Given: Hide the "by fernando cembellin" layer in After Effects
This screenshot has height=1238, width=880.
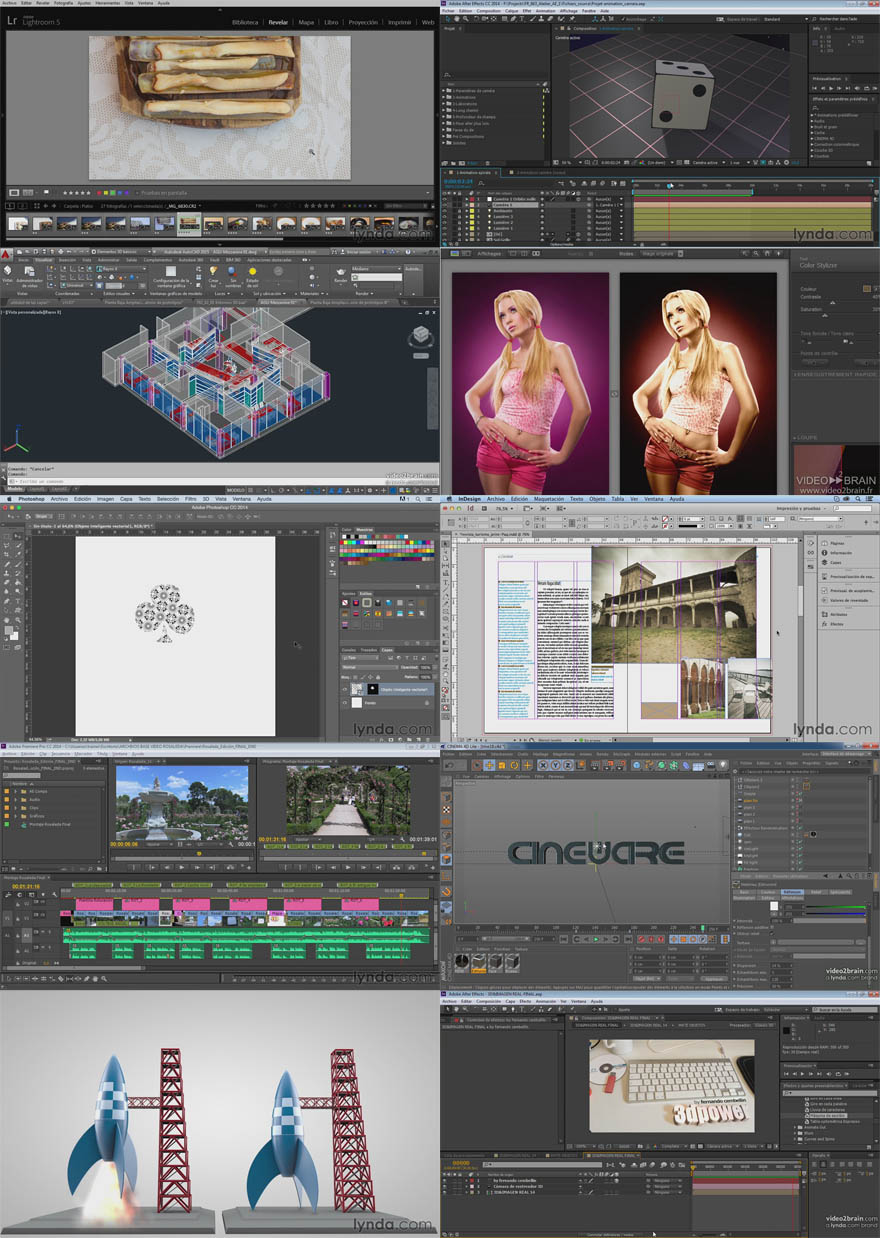Looking at the screenshot, I should 445,1181.
